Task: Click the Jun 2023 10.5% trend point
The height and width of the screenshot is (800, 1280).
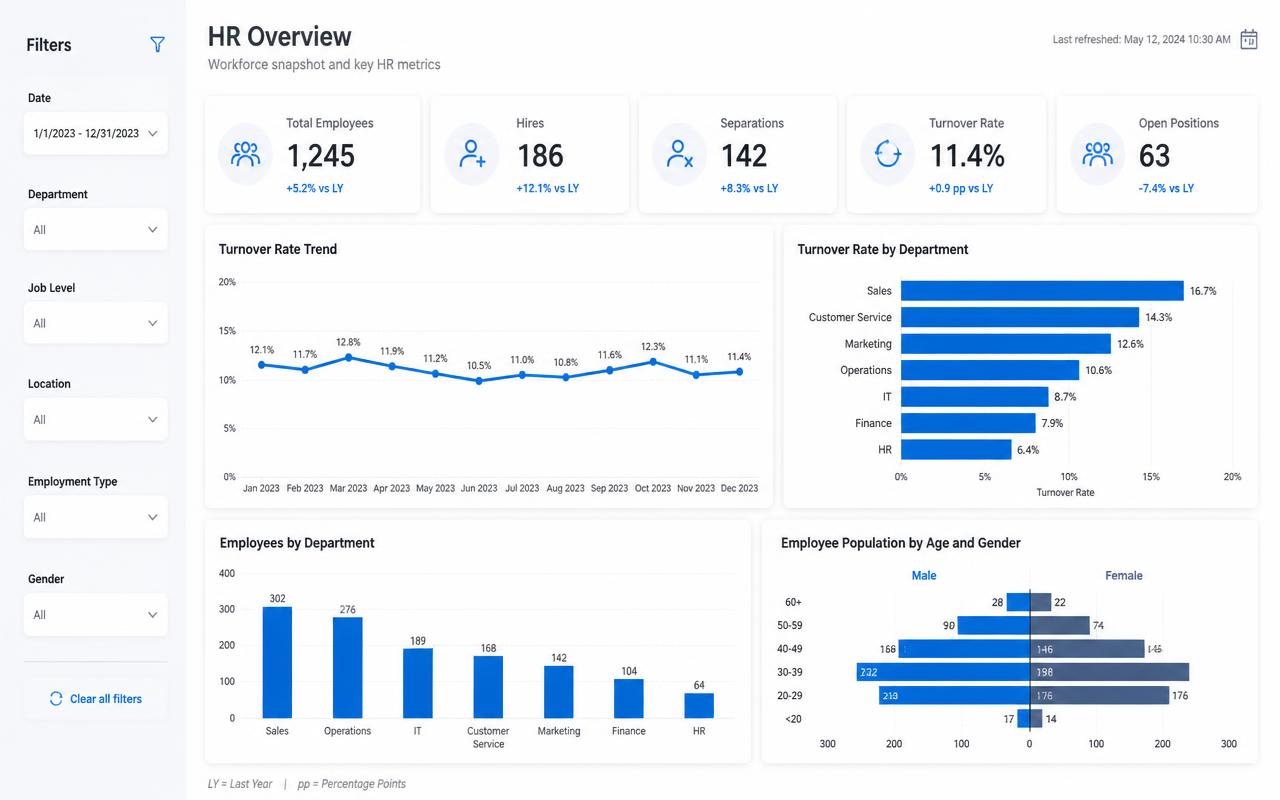Action: click(479, 380)
